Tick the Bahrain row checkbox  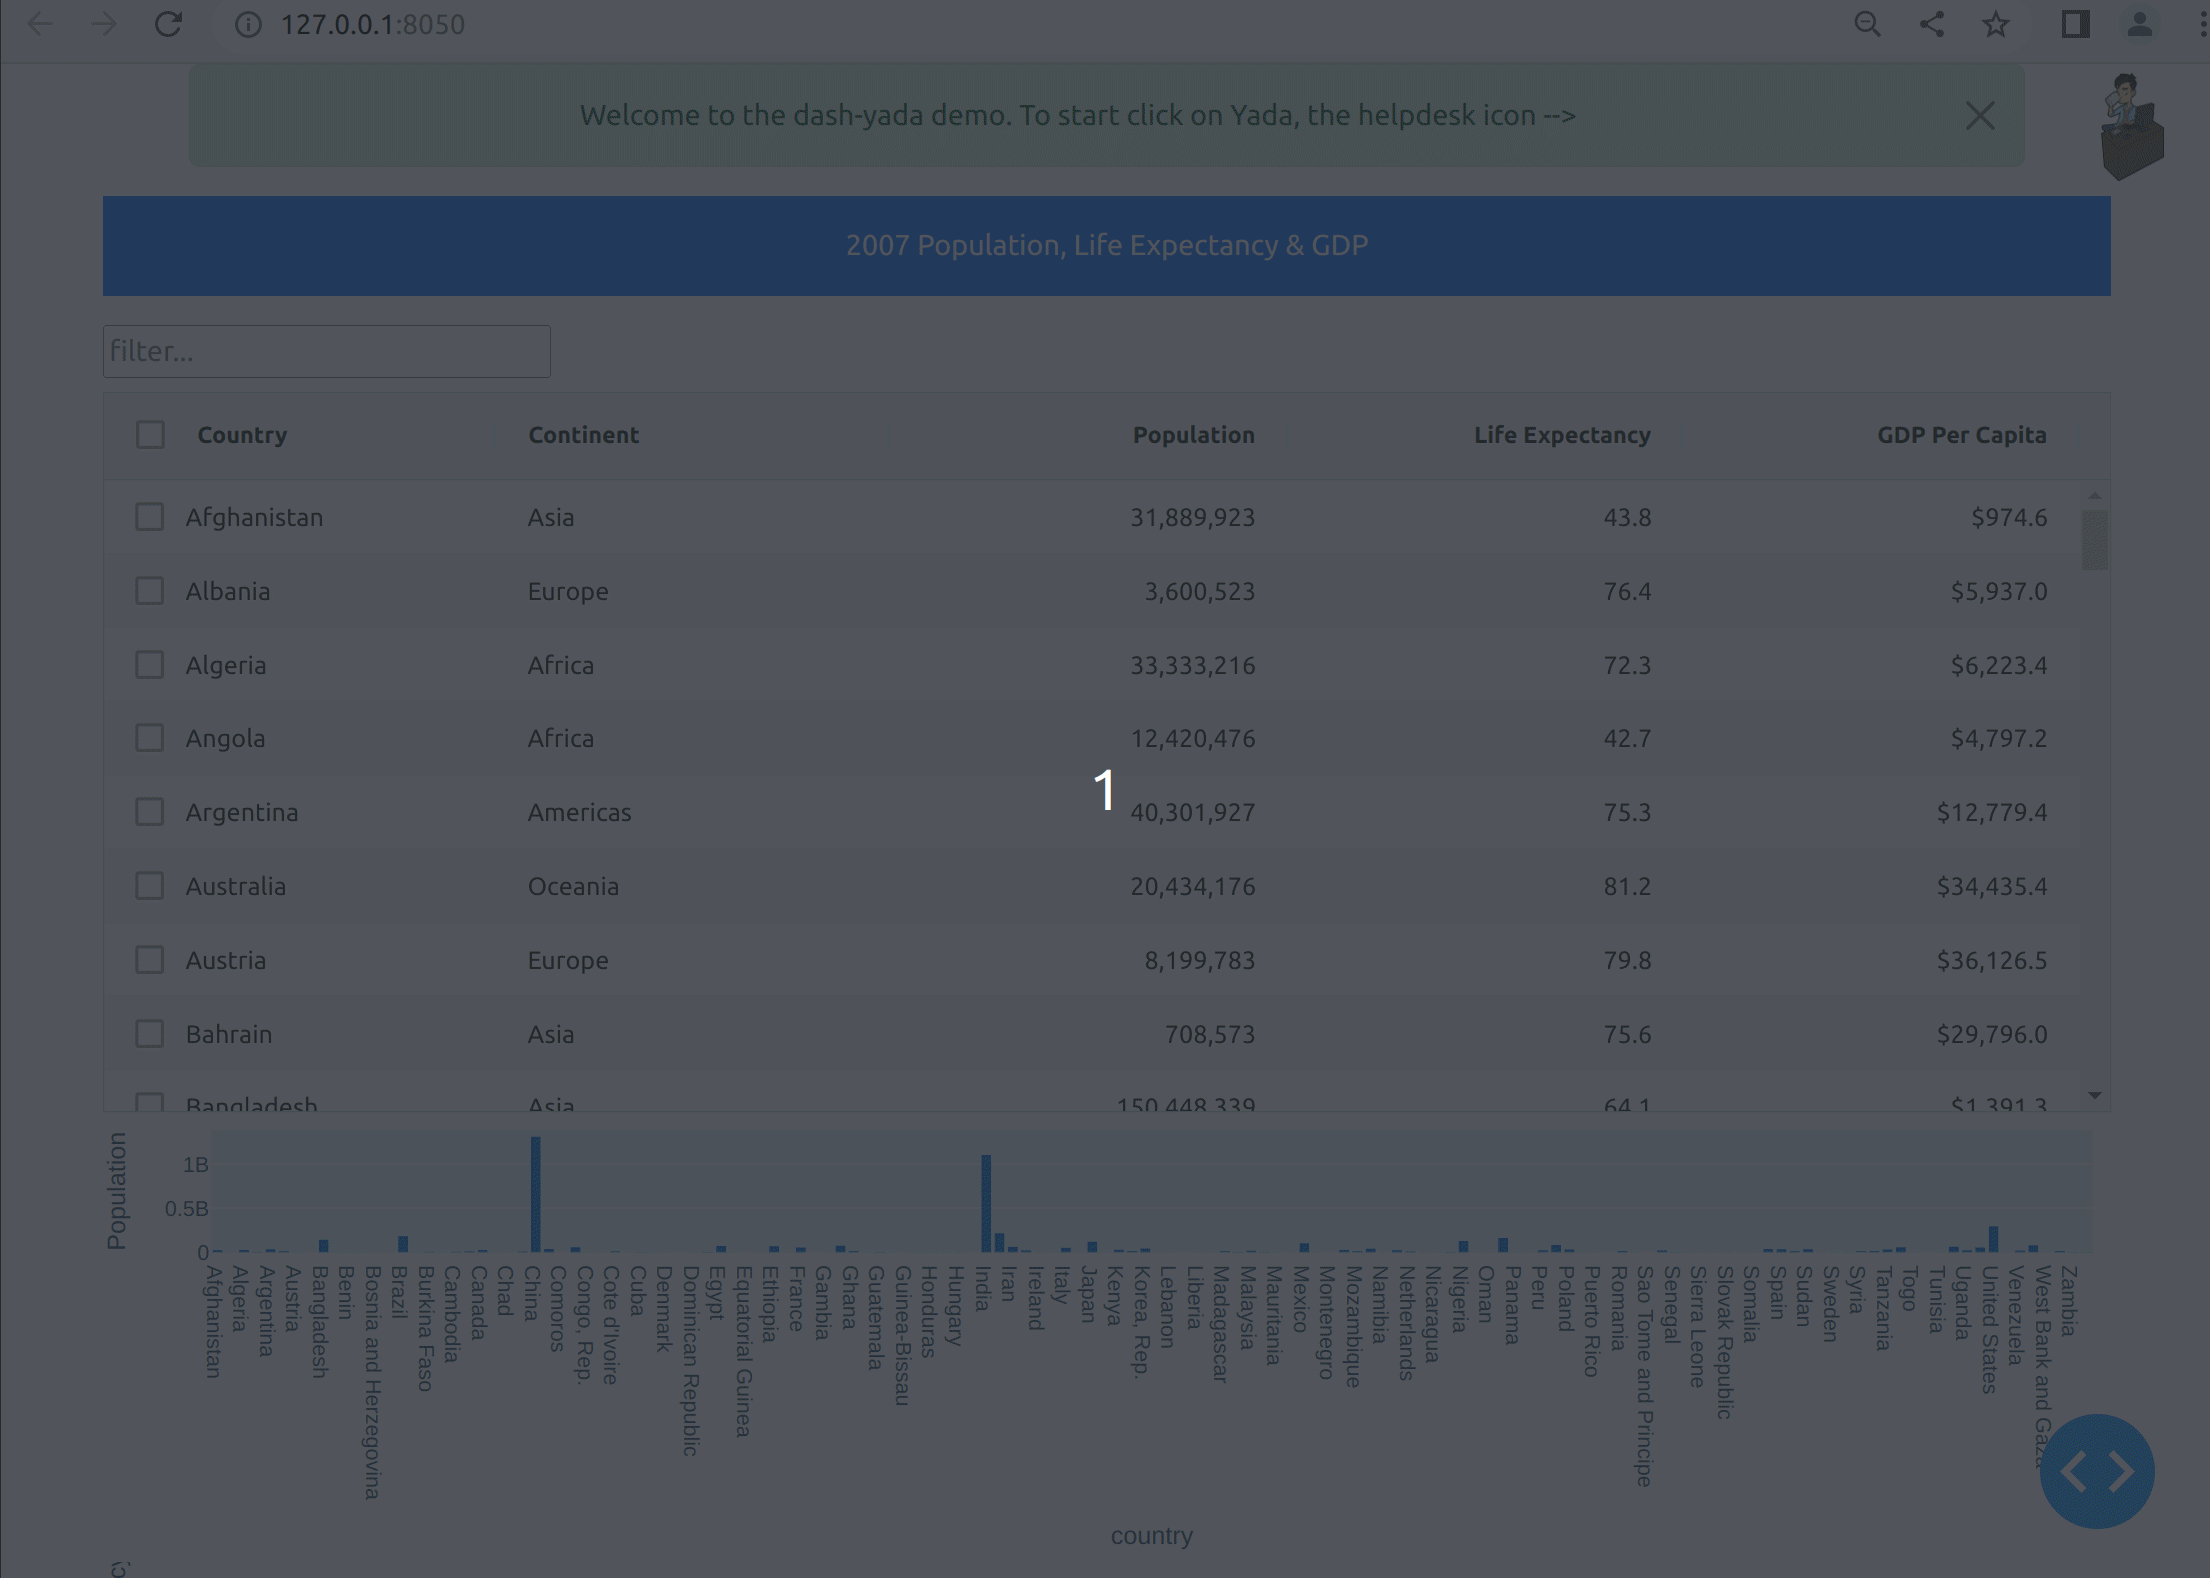click(150, 1034)
